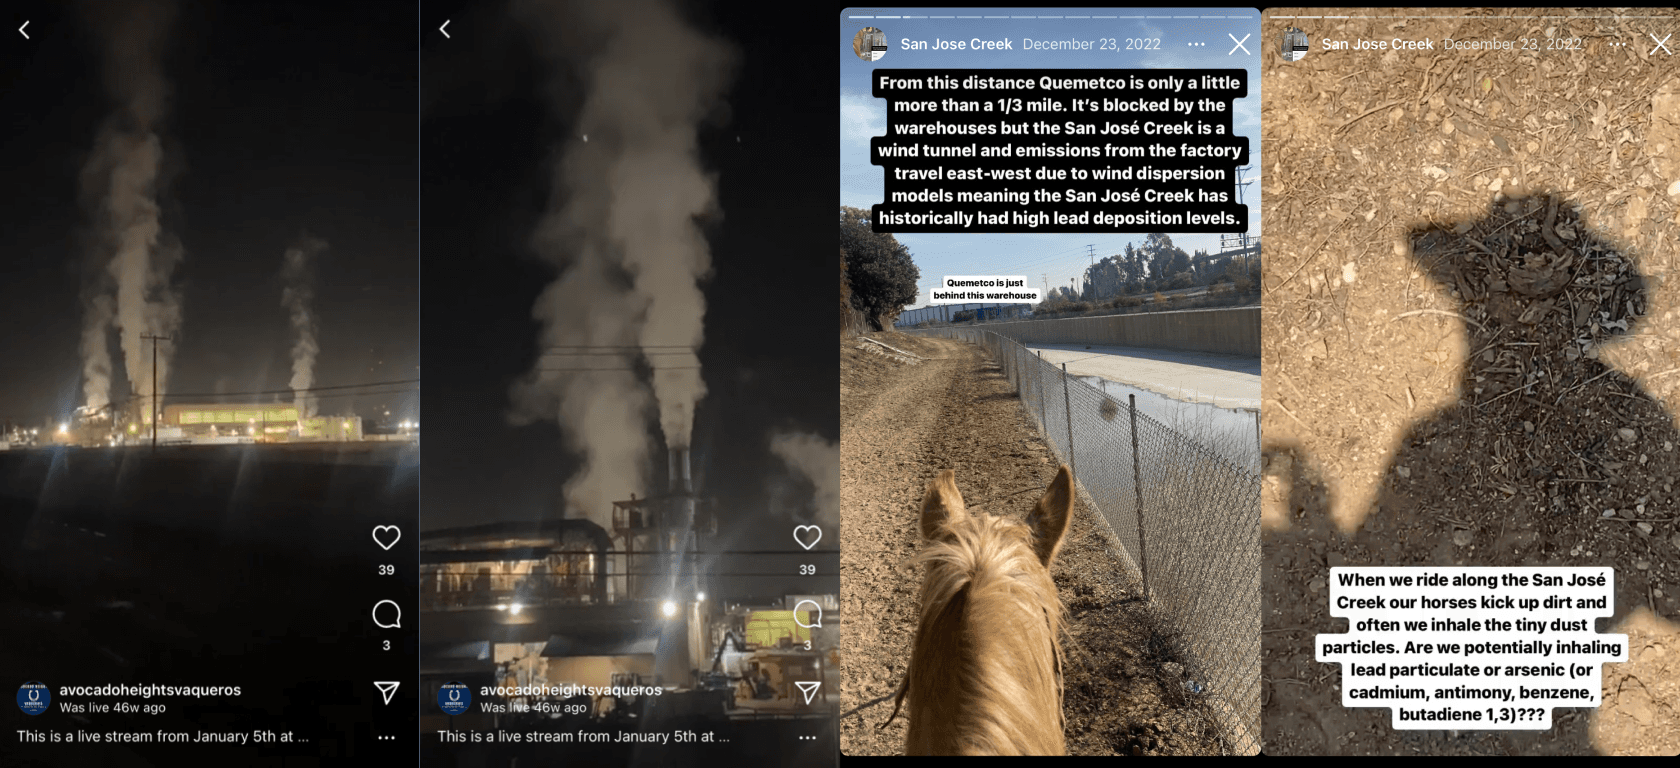Share the second live stream video
This screenshot has width=1680, height=768.
click(807, 692)
